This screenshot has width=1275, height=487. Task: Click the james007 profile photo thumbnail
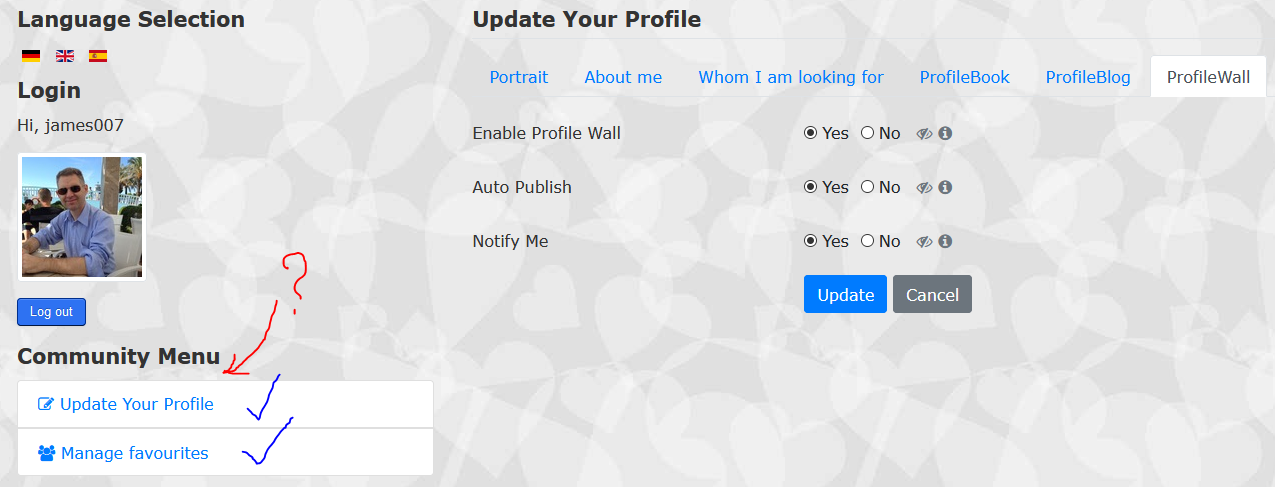click(82, 217)
